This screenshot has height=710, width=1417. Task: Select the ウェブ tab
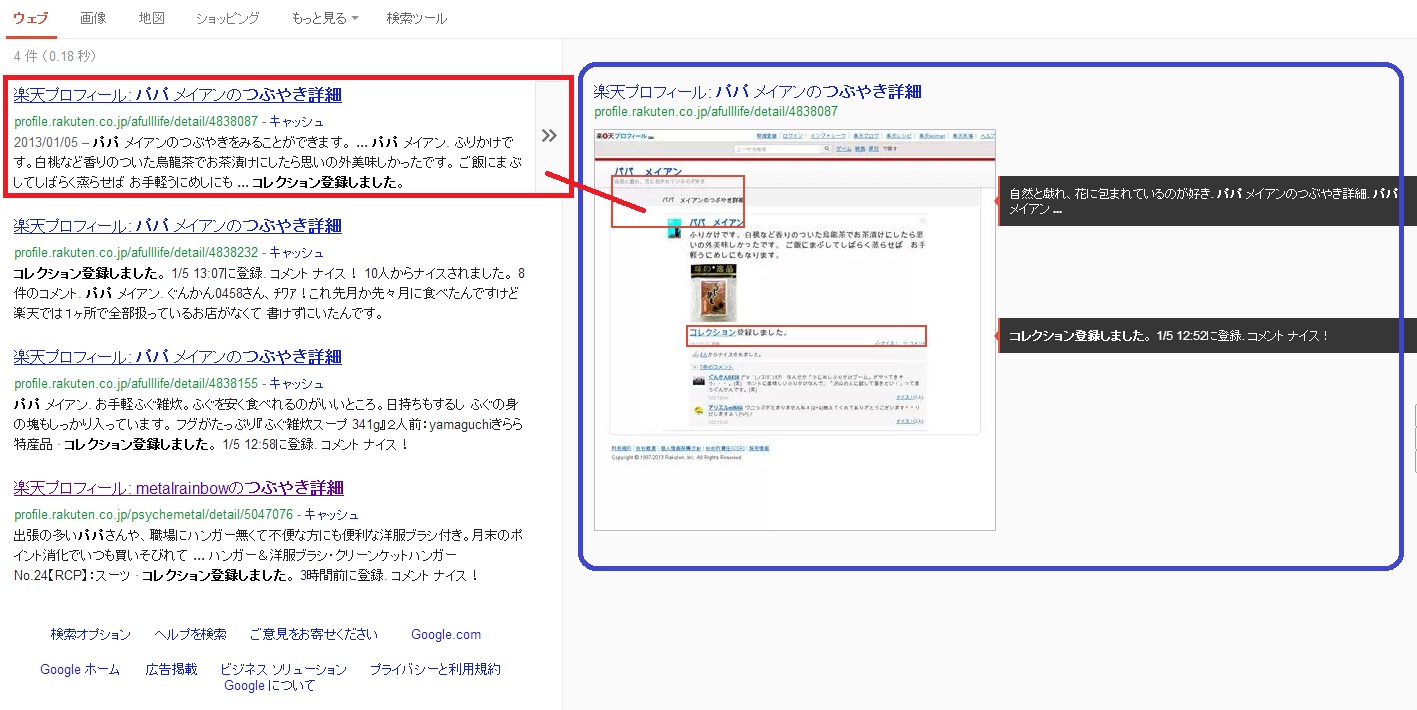pyautogui.click(x=30, y=18)
